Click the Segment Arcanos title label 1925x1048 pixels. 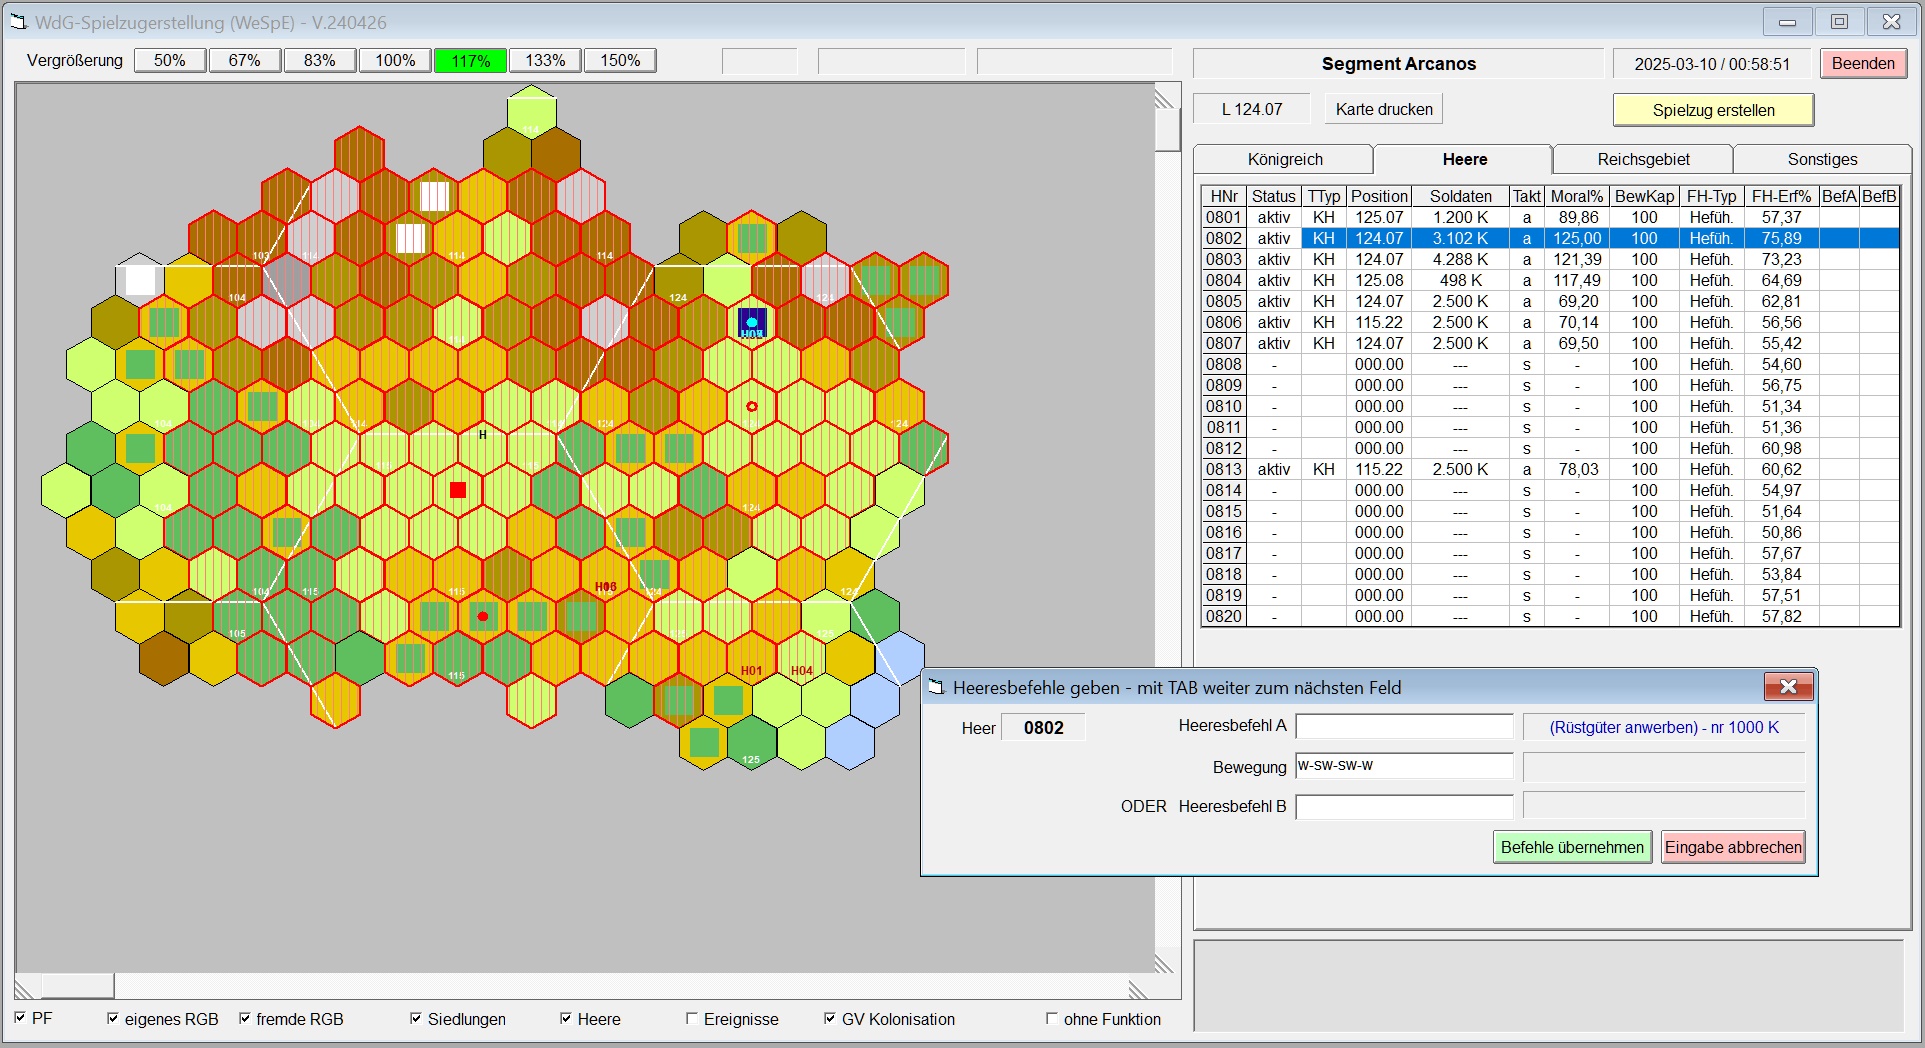[x=1398, y=63]
